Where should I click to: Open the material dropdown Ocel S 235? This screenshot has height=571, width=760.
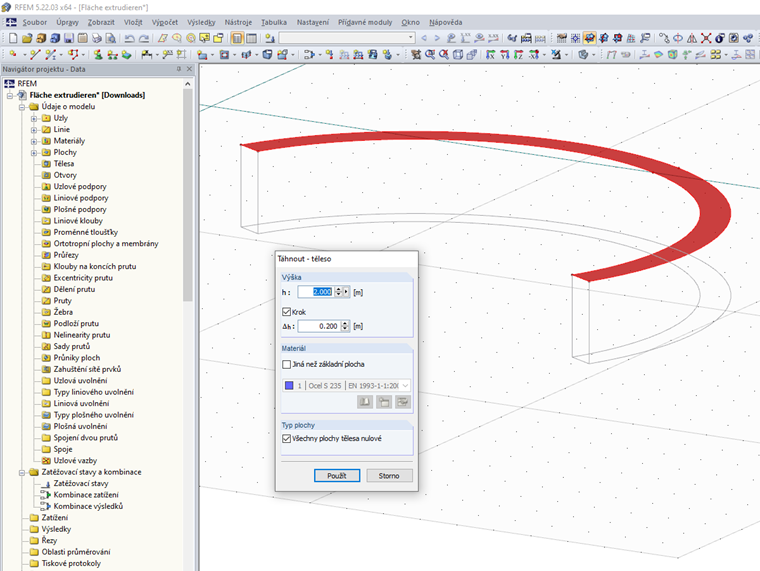405,385
